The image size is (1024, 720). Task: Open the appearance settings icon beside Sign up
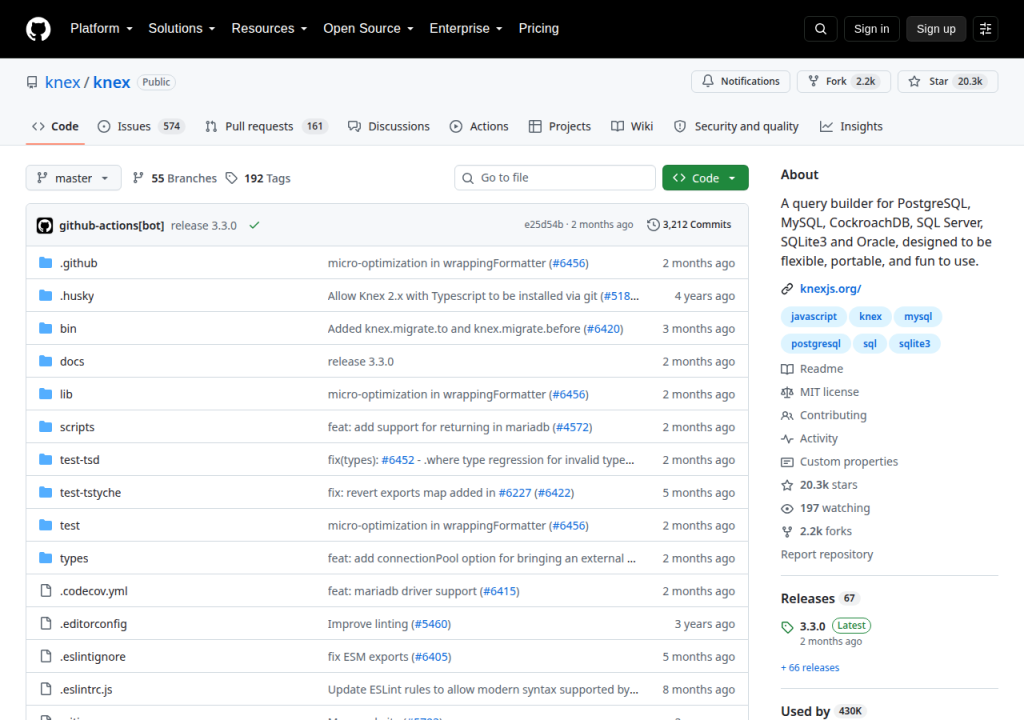(985, 29)
